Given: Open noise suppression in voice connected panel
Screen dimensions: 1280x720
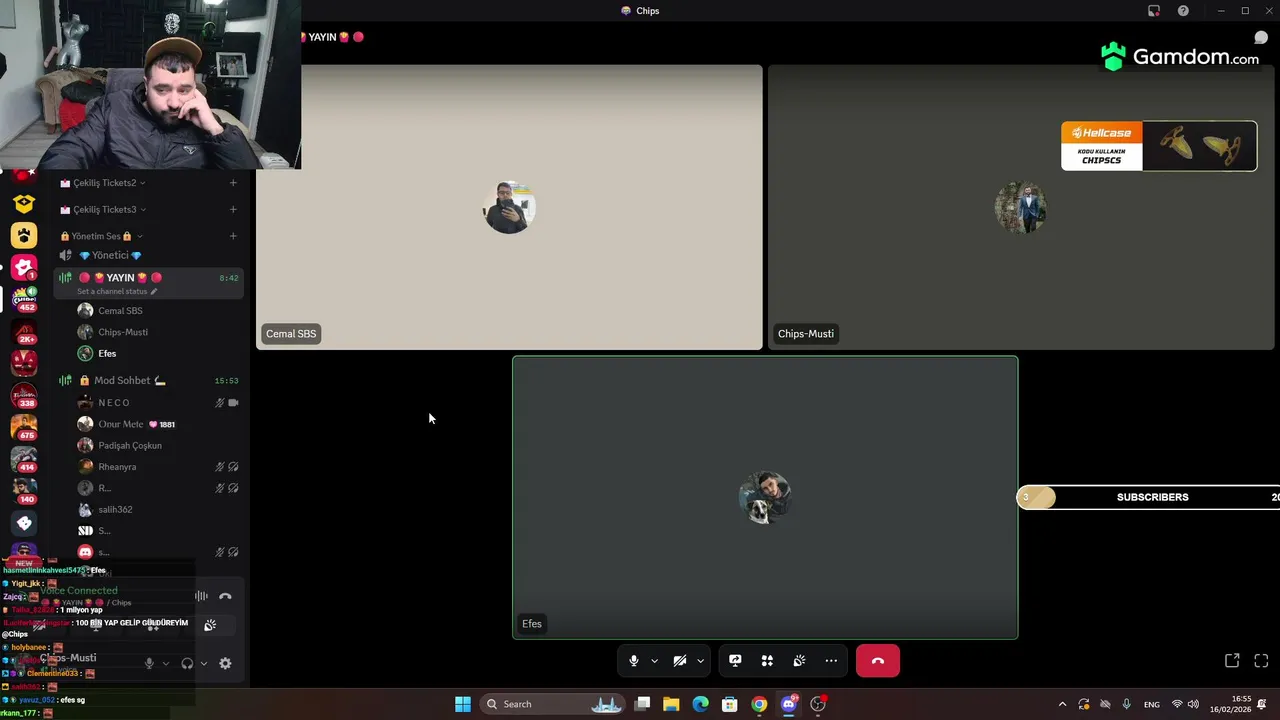Looking at the screenshot, I should point(201,596).
